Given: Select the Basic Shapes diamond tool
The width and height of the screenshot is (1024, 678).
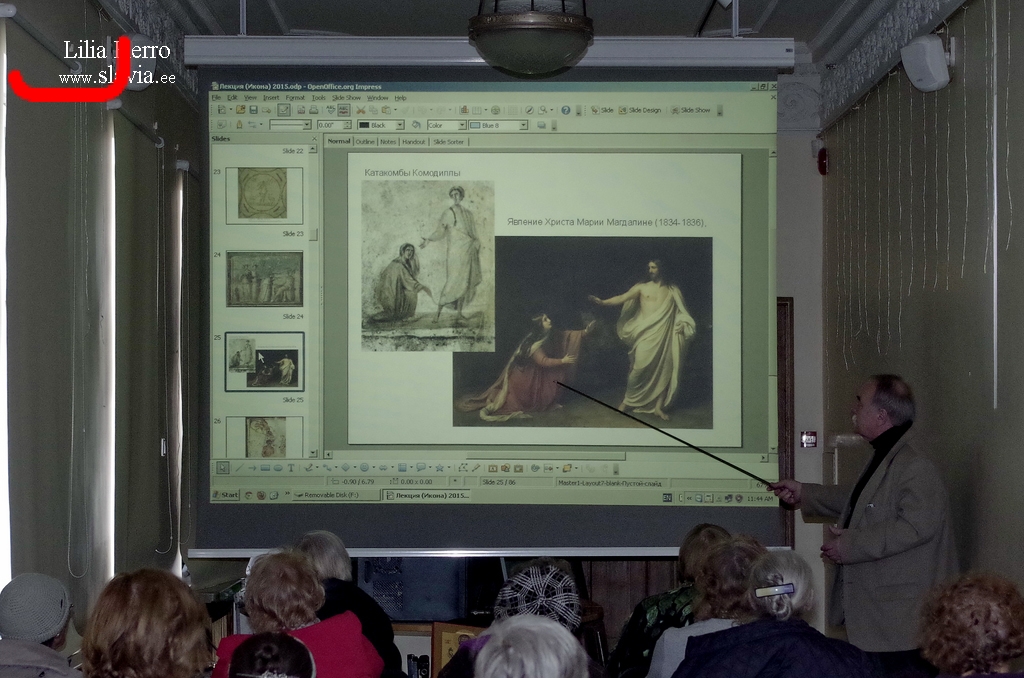Looking at the screenshot, I should click(345, 468).
